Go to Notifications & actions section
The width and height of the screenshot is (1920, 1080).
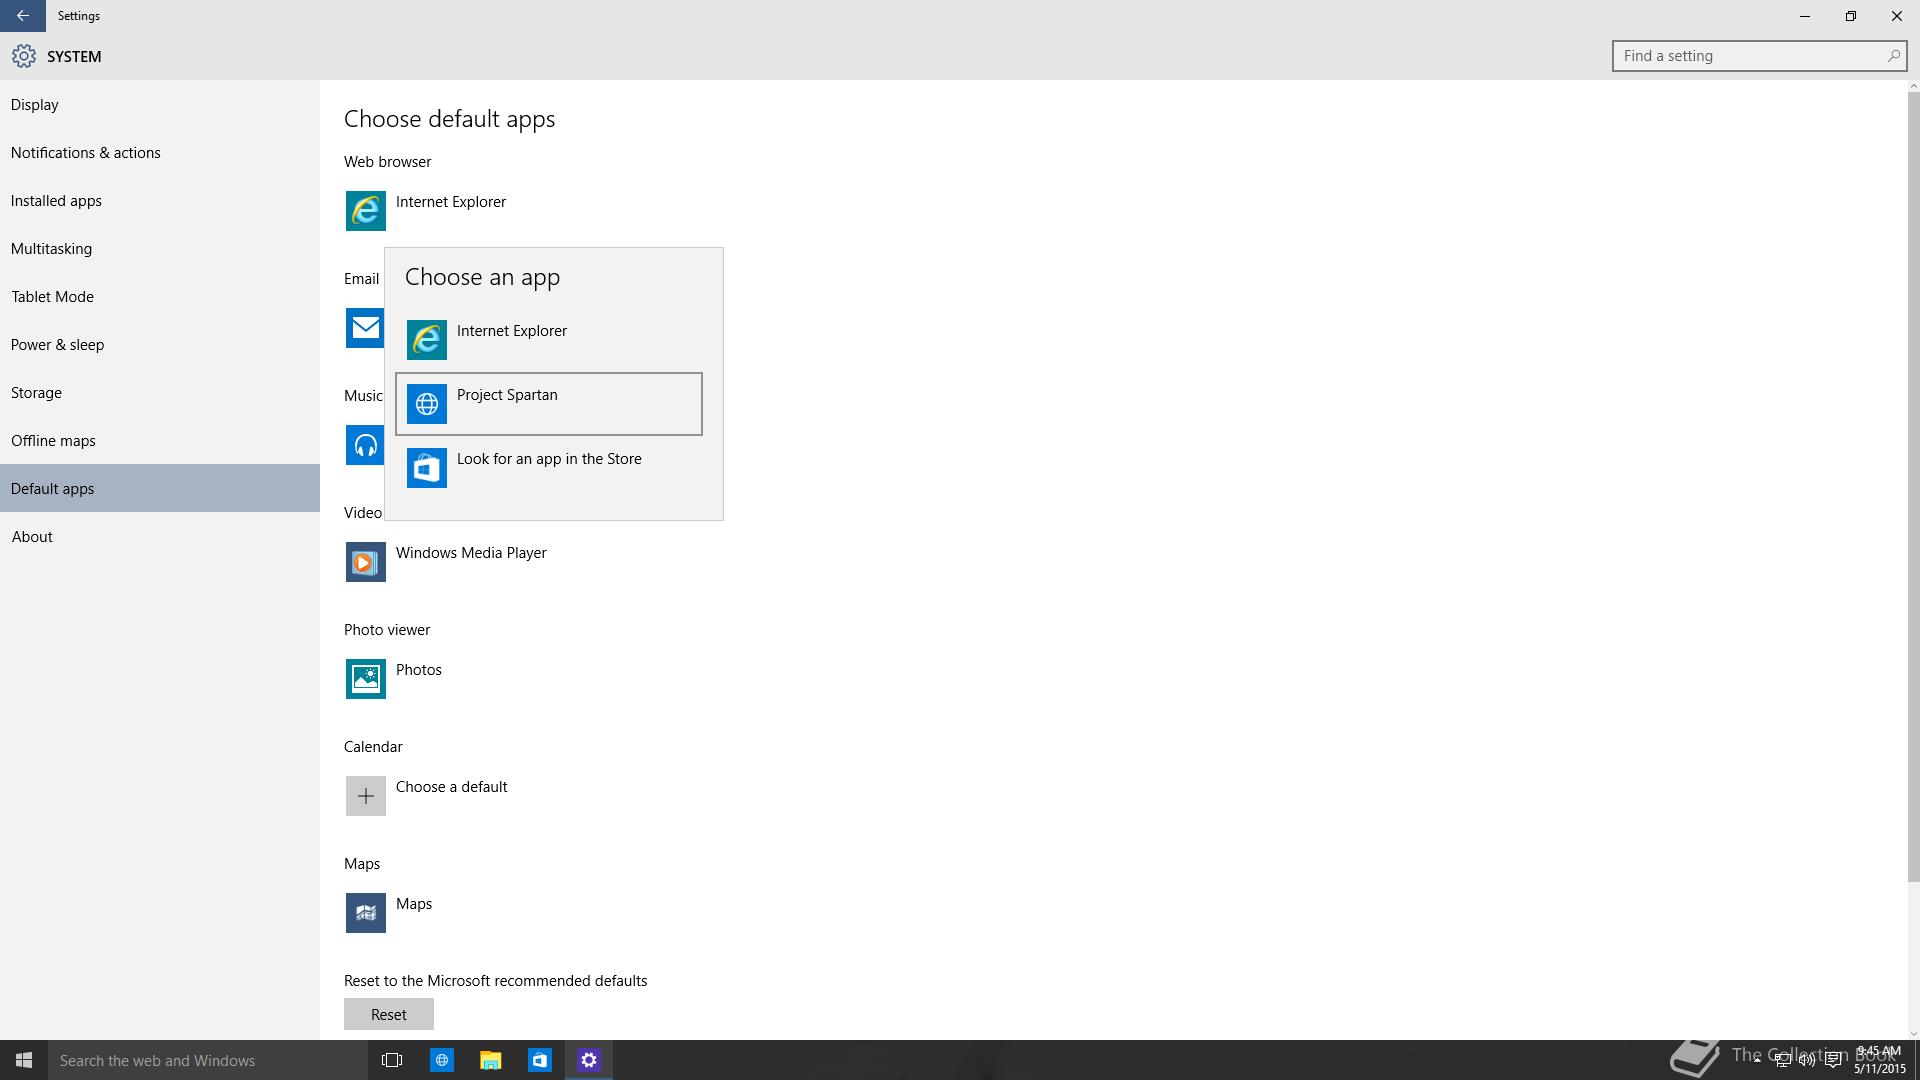tap(86, 153)
